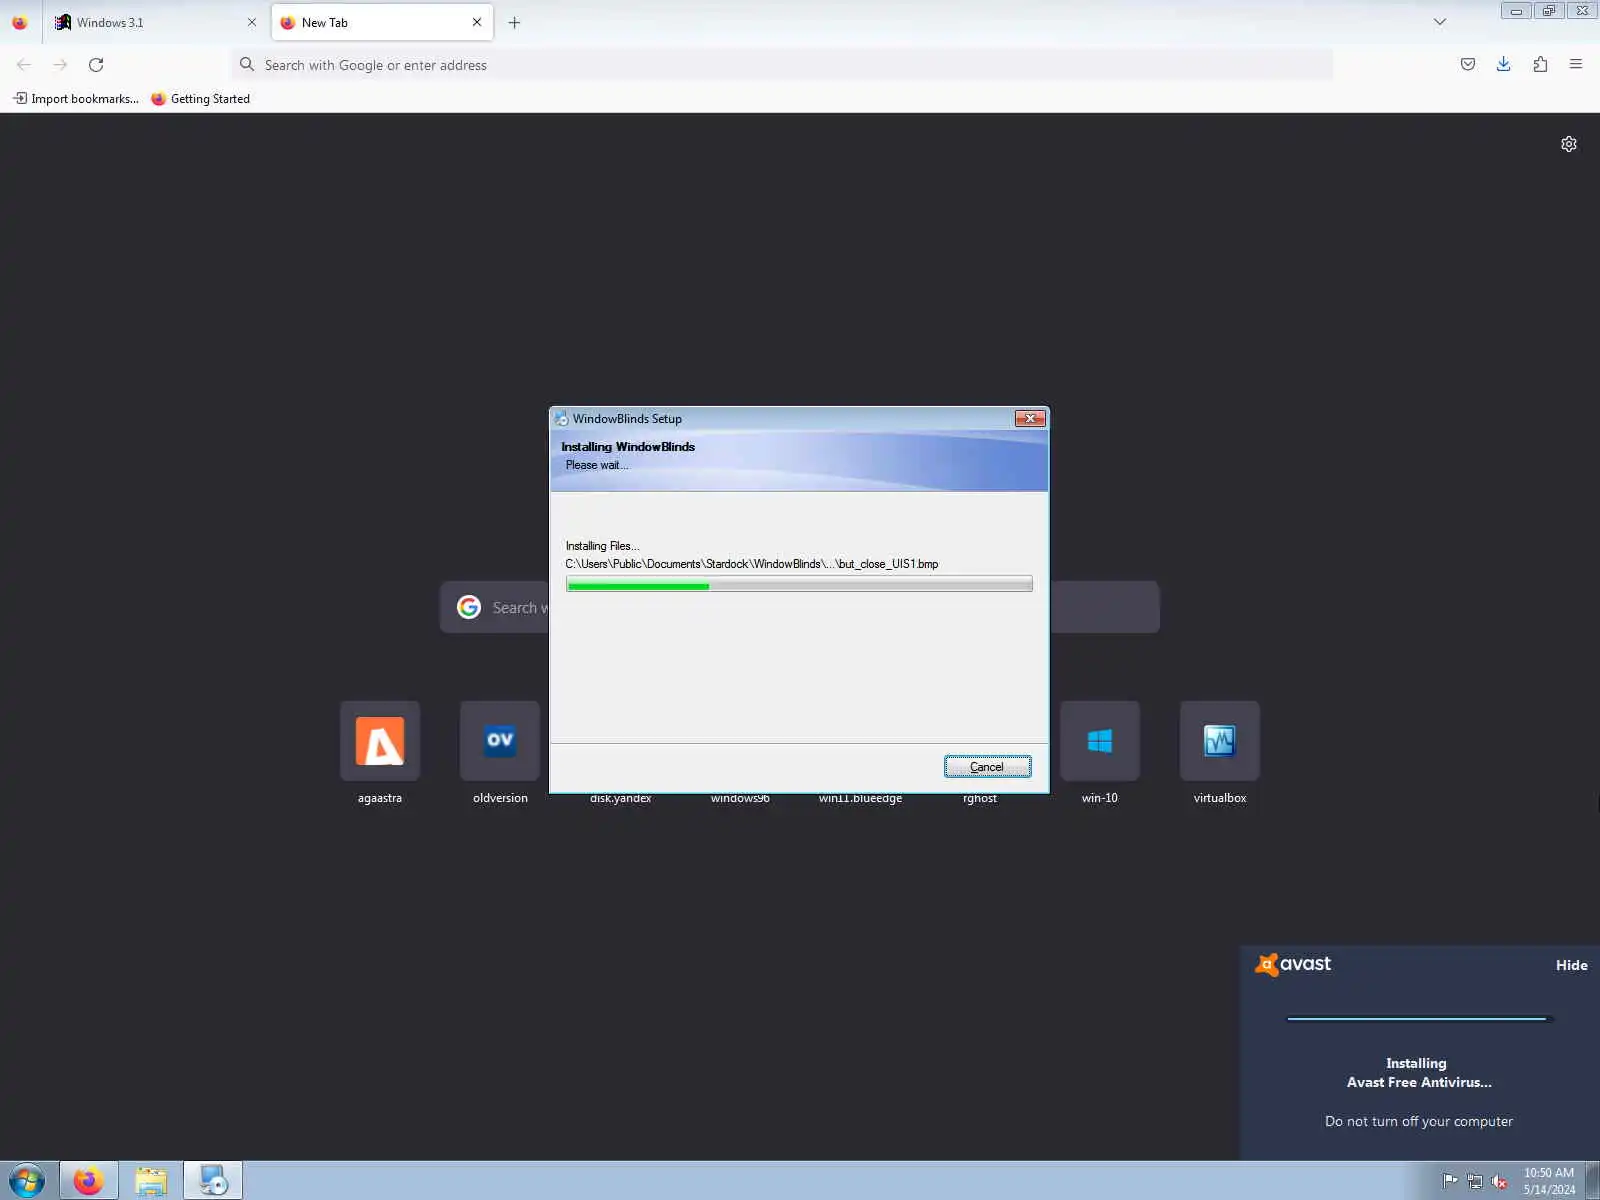Focus the address bar search field
Image resolution: width=1600 pixels, height=1200 pixels.
click(x=782, y=65)
